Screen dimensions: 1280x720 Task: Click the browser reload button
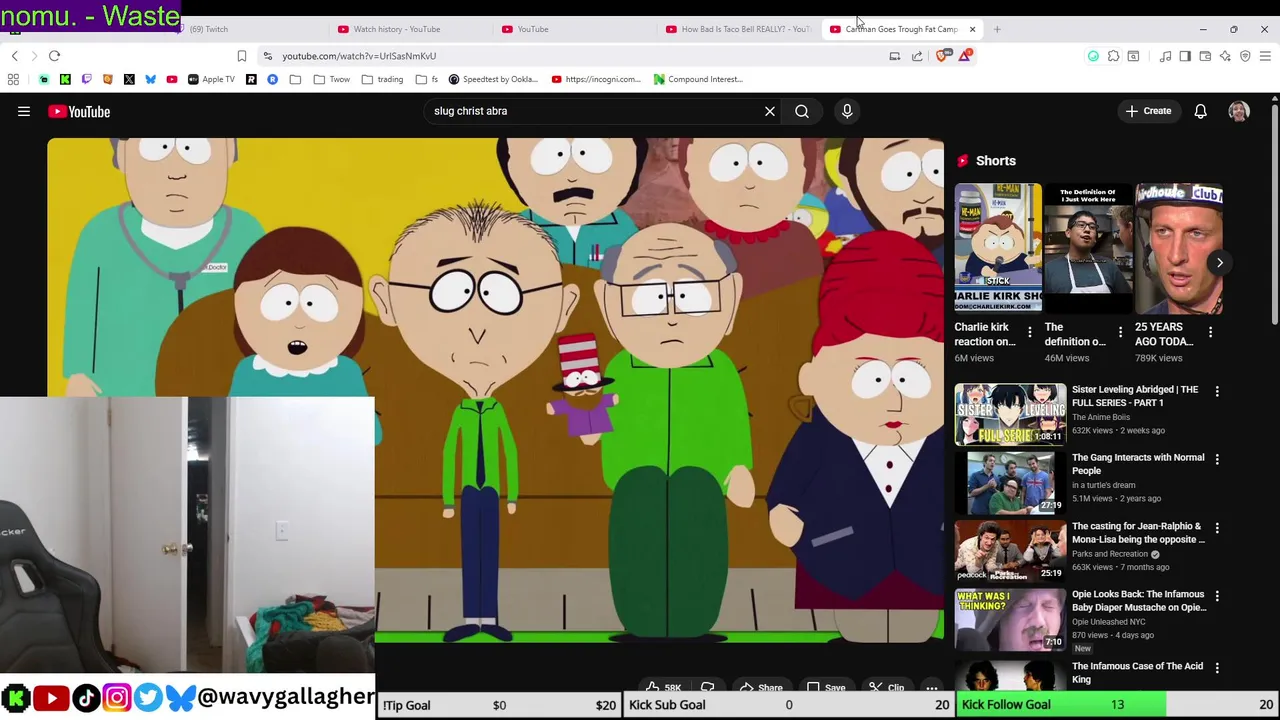coord(55,56)
